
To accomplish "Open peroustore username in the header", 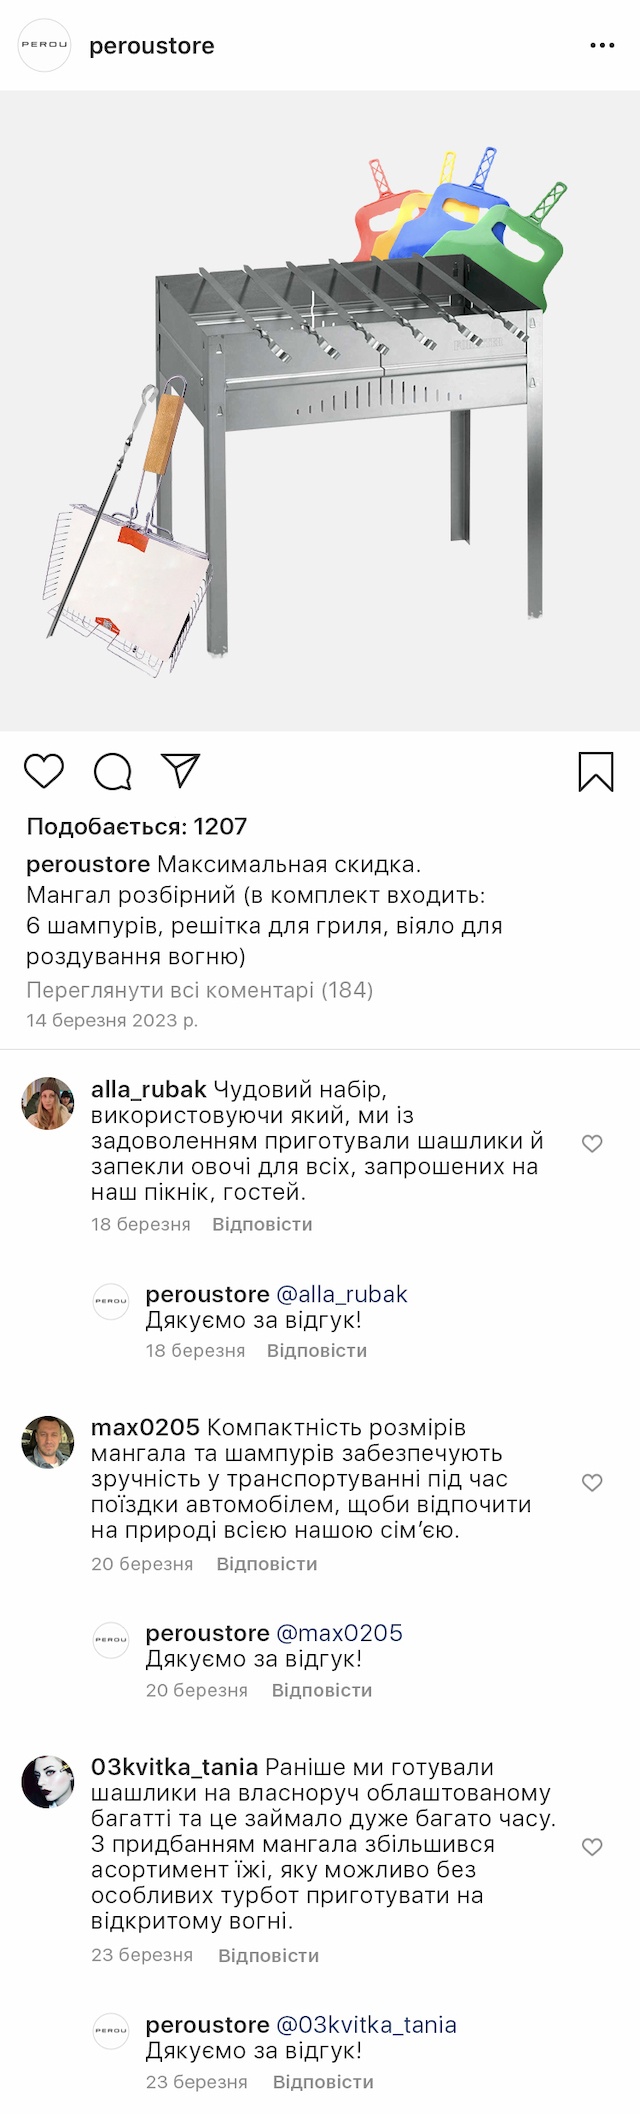I will 152,46.
